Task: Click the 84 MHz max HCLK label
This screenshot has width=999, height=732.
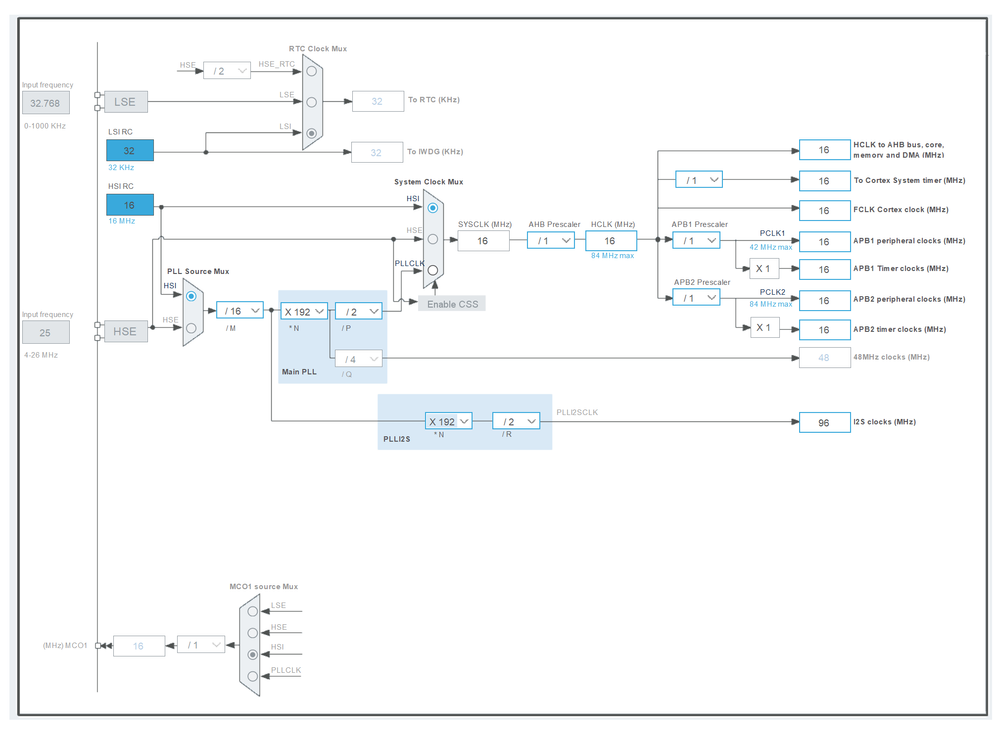Action: (x=612, y=255)
